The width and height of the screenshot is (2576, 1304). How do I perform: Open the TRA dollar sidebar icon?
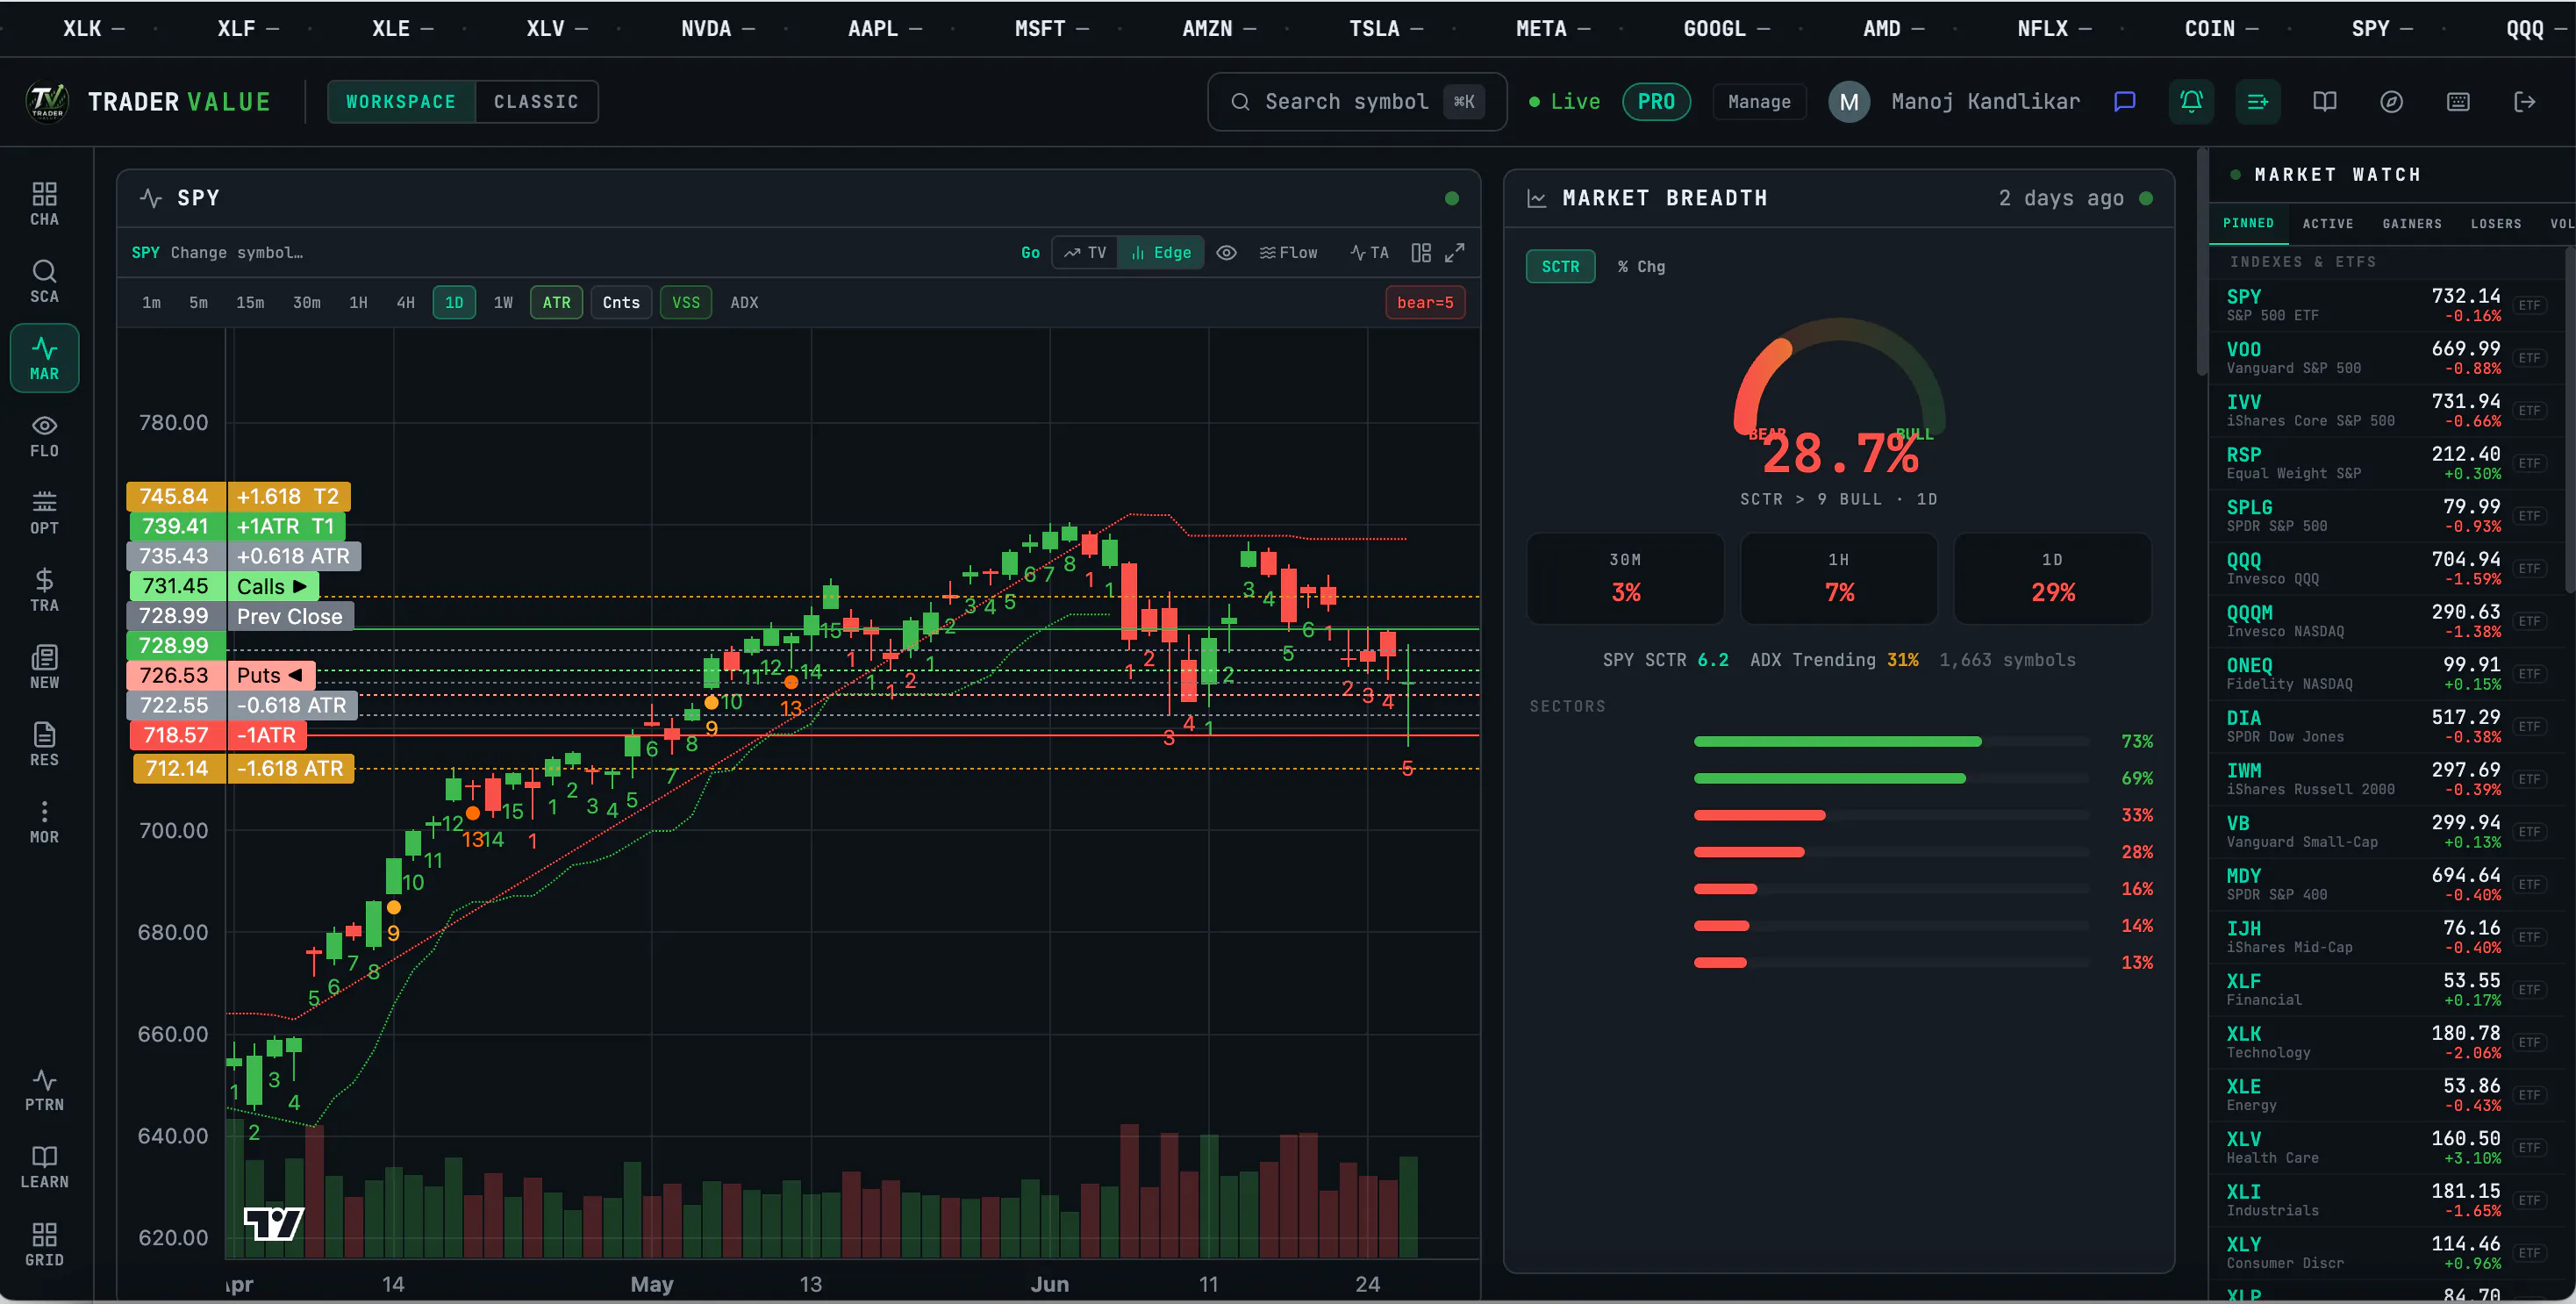tap(44, 590)
